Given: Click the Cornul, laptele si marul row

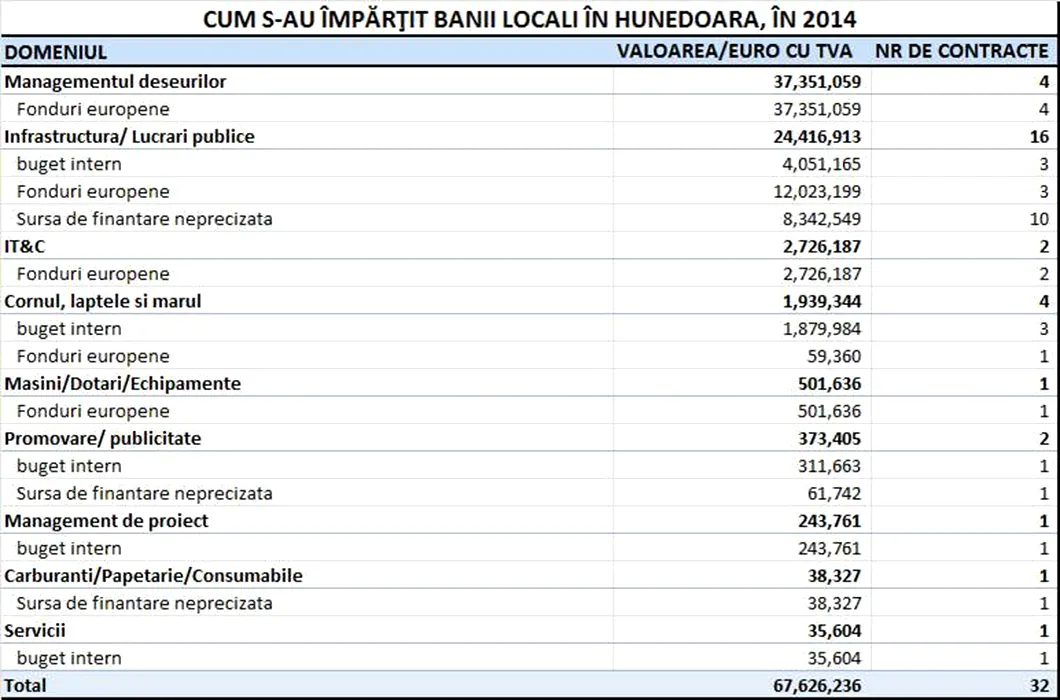Looking at the screenshot, I should pyautogui.click(x=103, y=301).
